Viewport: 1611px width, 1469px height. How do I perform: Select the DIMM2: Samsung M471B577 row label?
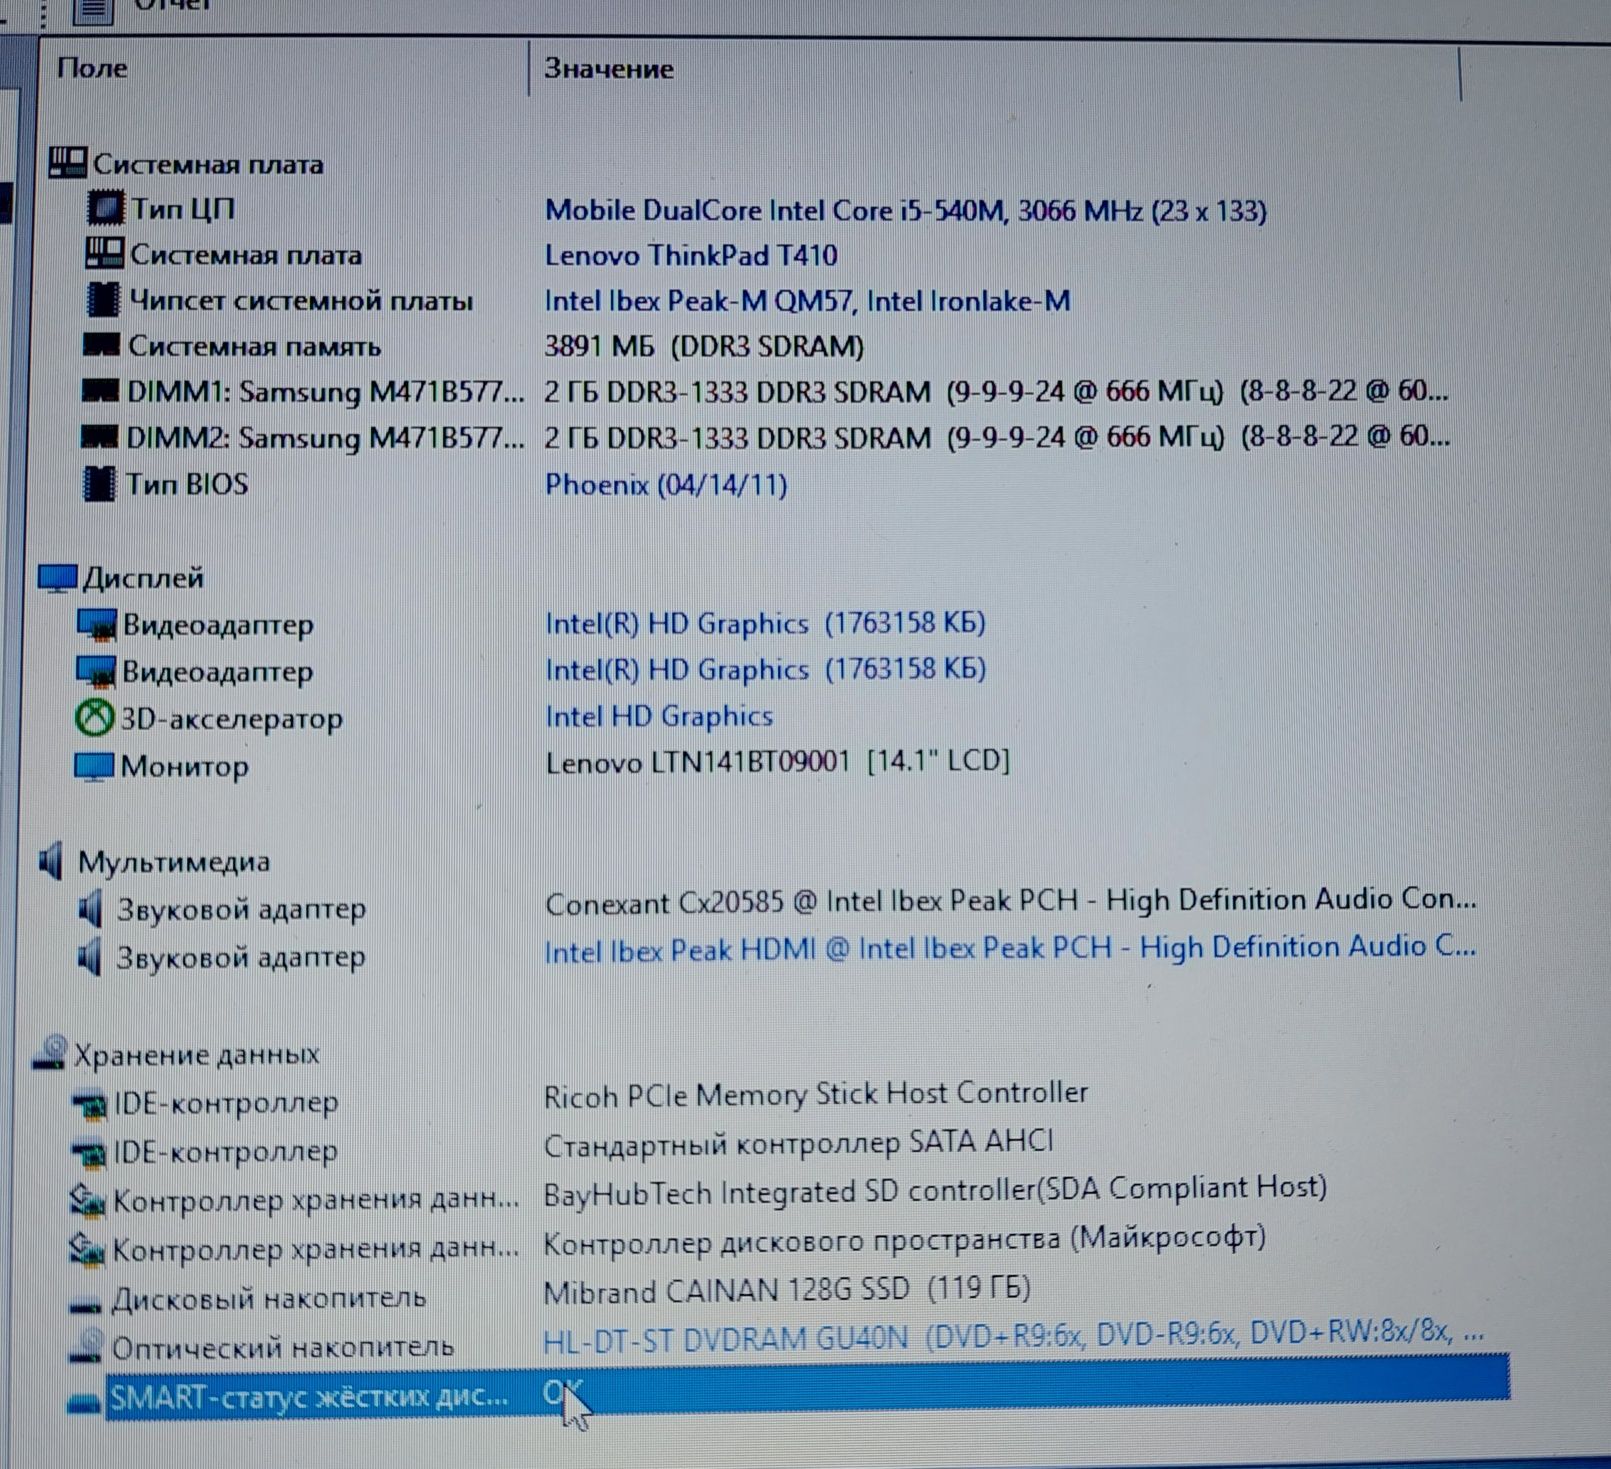coord(324,437)
